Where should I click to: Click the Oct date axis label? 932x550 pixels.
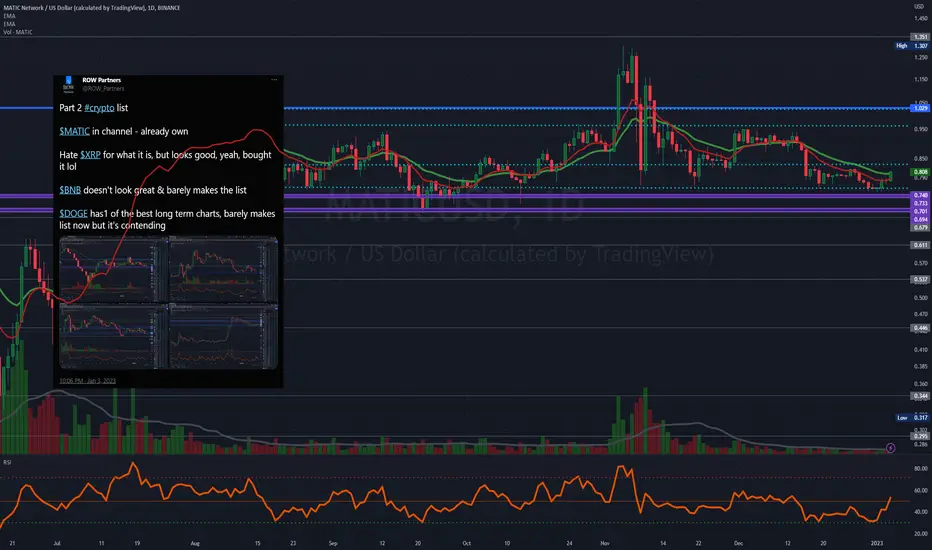coord(467,543)
